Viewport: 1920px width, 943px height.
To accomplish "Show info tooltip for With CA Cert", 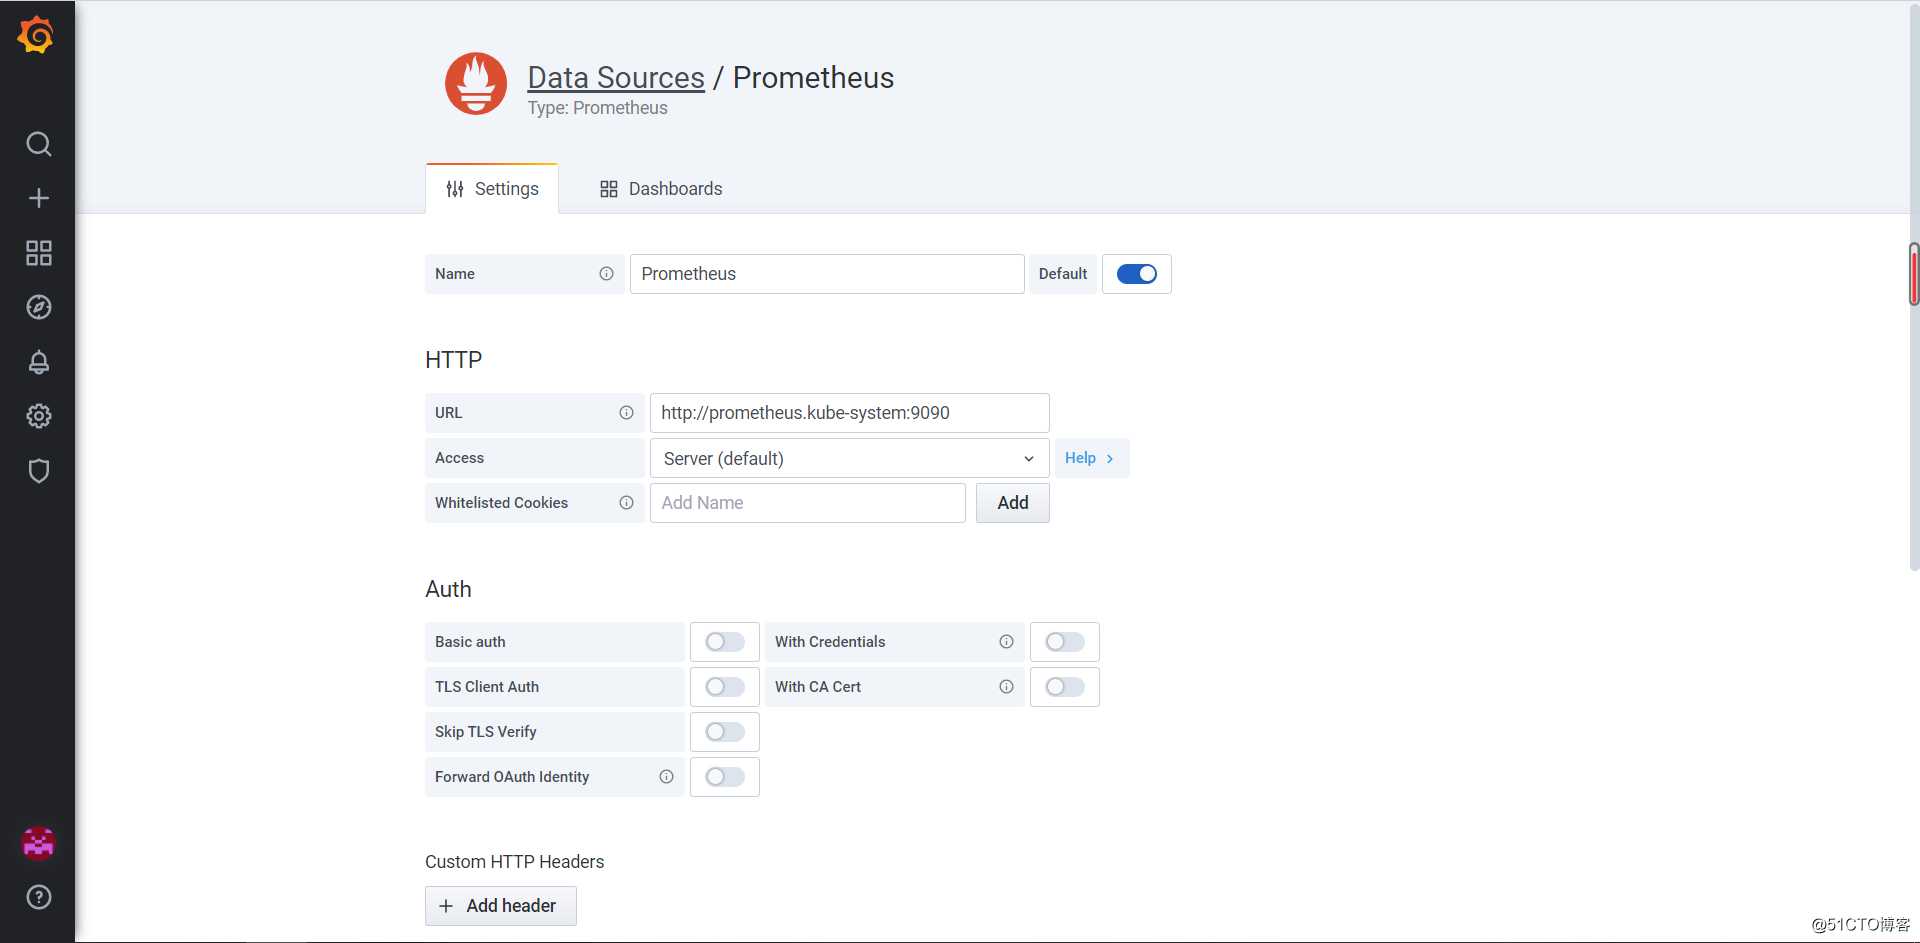I will (1006, 687).
